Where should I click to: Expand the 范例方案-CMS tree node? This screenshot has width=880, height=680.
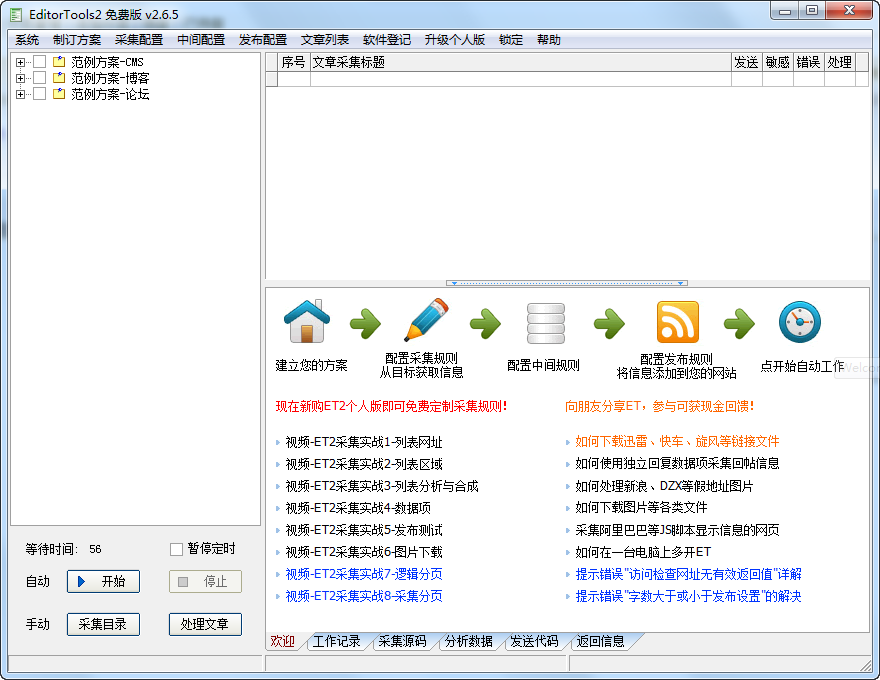[x=20, y=62]
